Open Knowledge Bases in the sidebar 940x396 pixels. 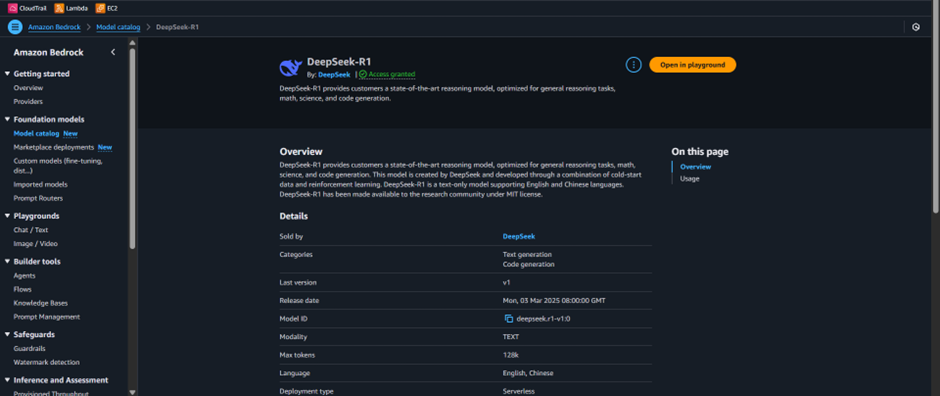coord(41,303)
